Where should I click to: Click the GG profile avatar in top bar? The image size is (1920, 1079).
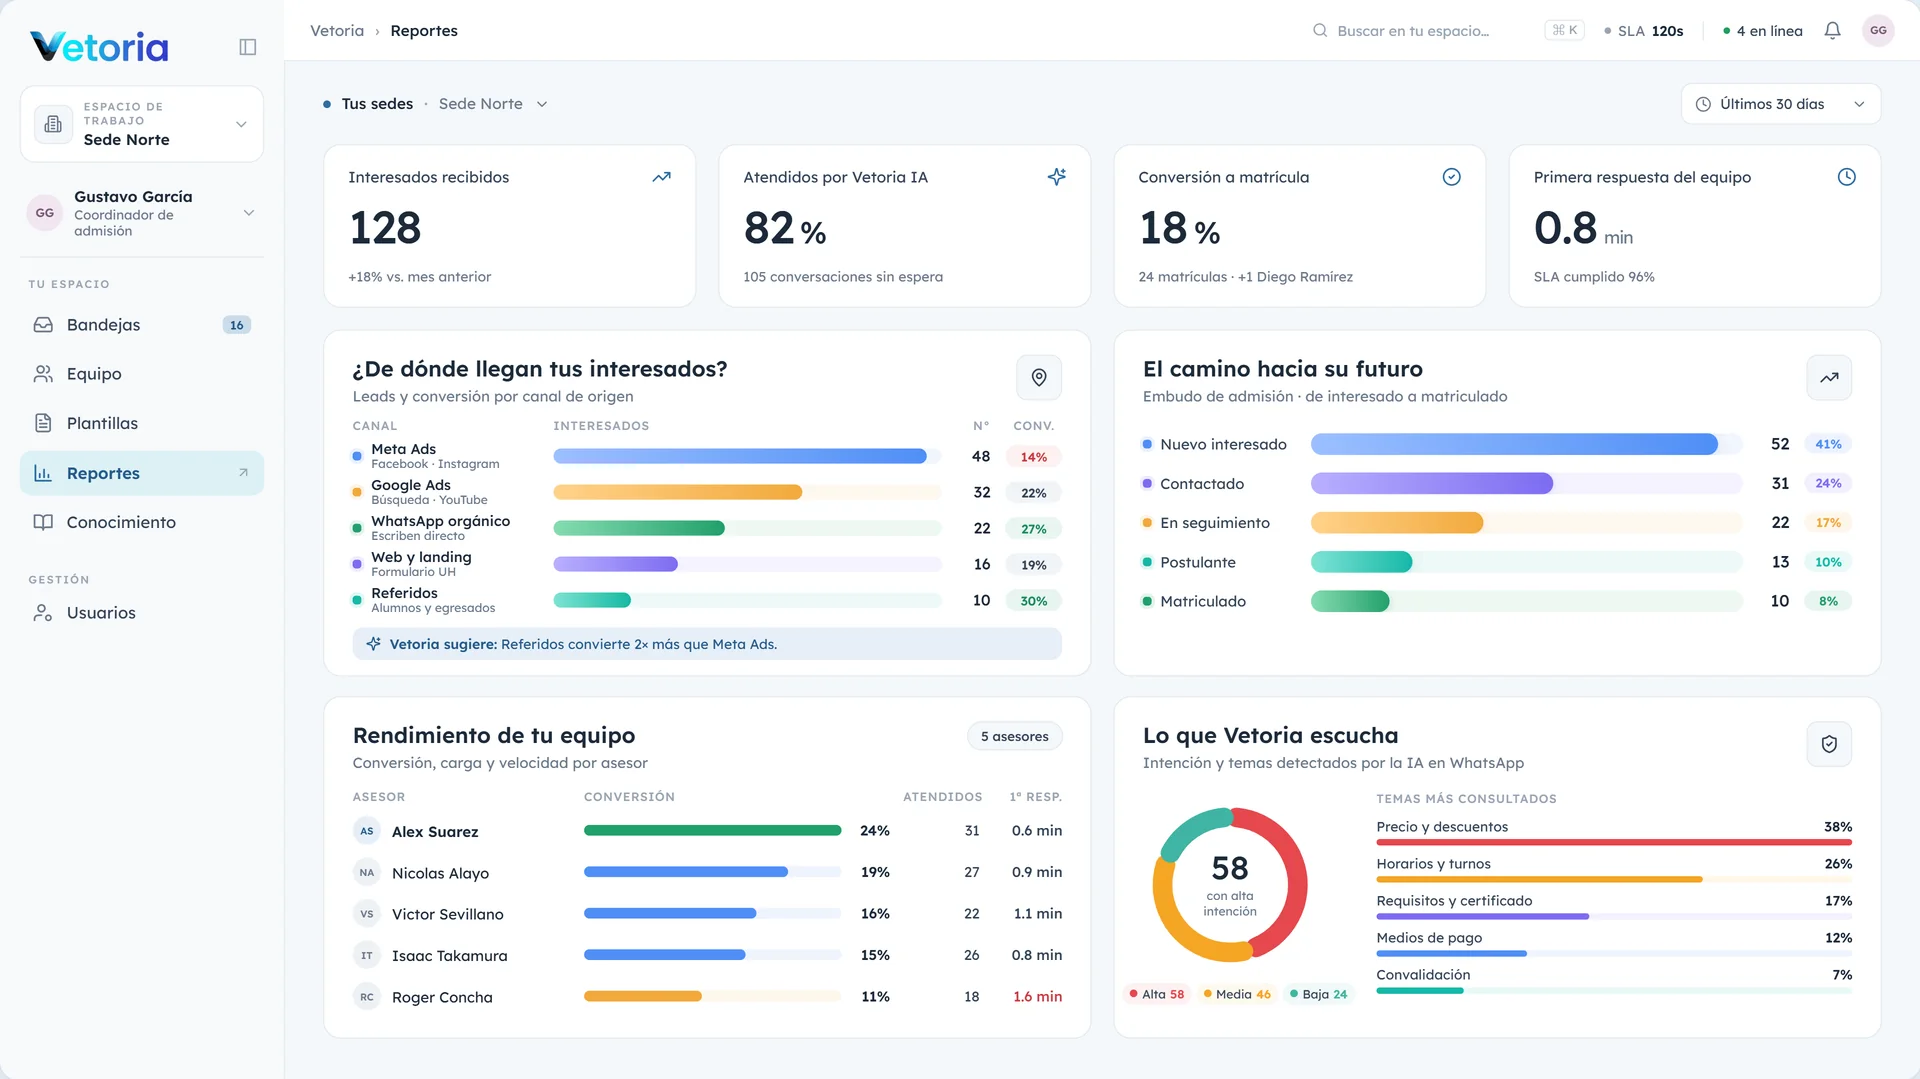pyautogui.click(x=1878, y=31)
